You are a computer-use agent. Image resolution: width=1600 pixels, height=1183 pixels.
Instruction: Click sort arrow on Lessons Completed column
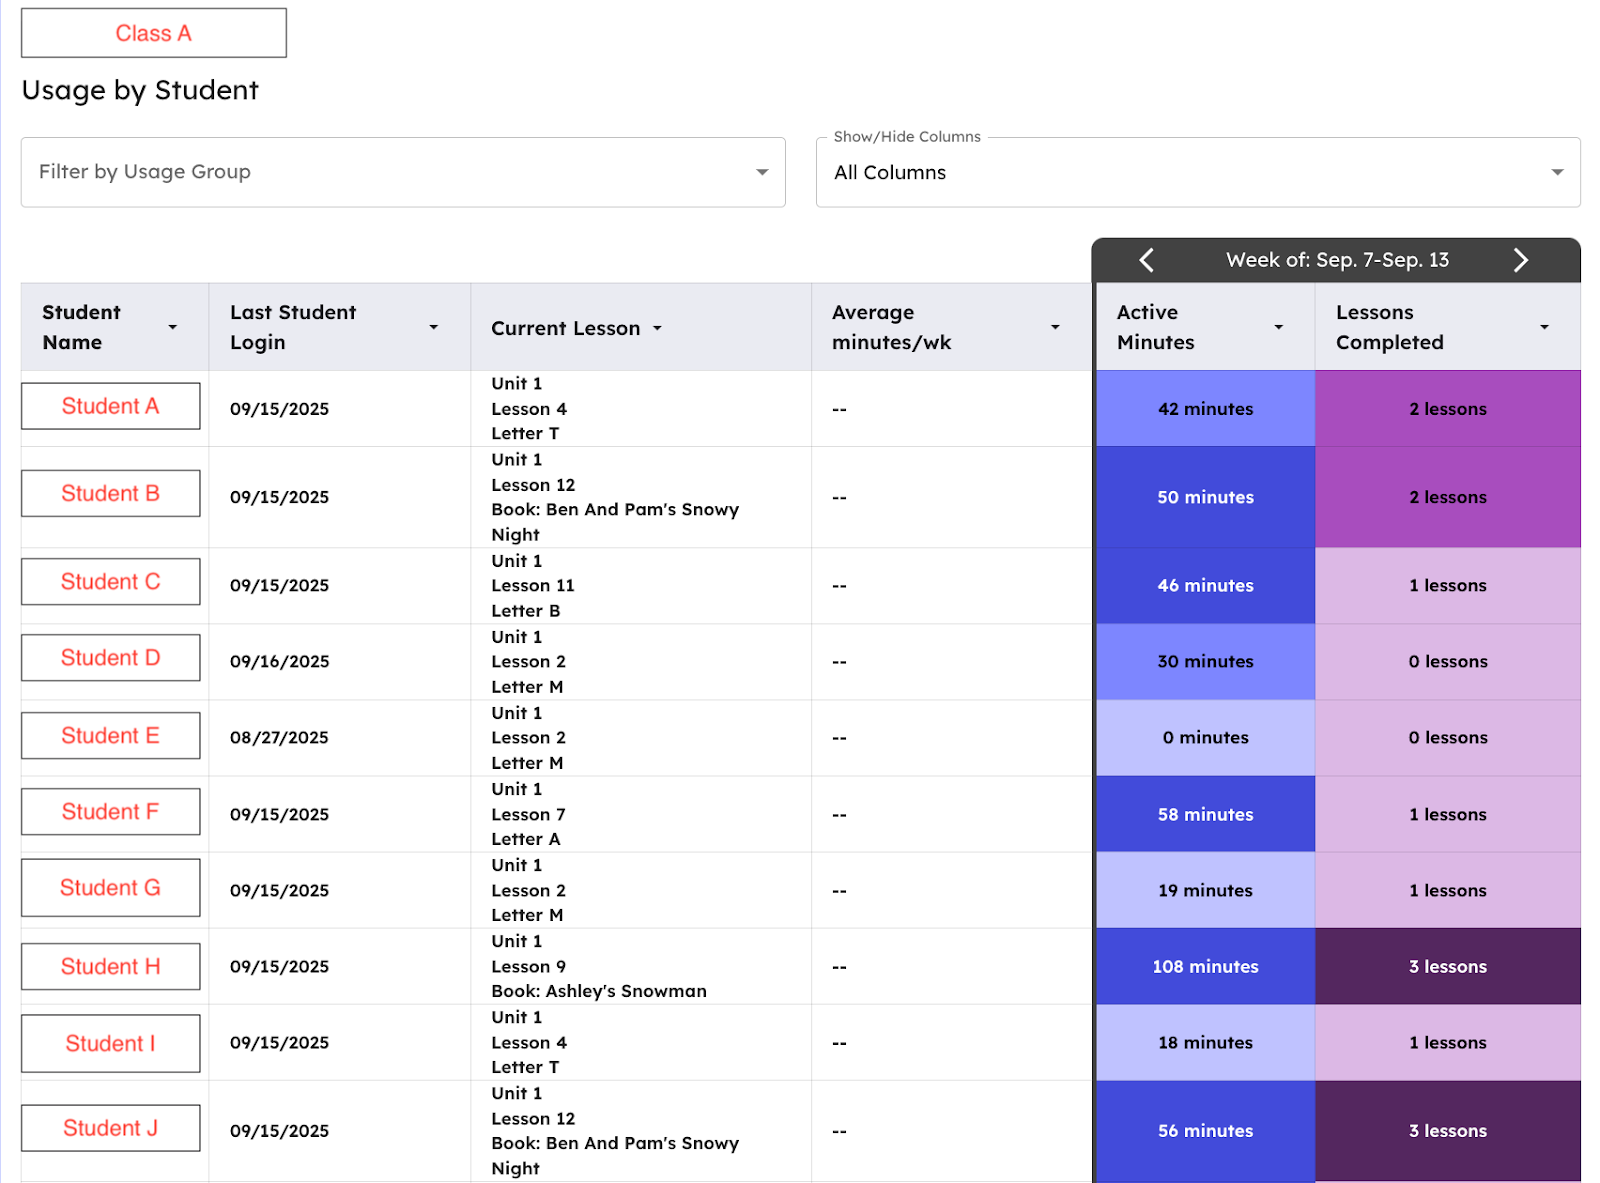[x=1544, y=328]
